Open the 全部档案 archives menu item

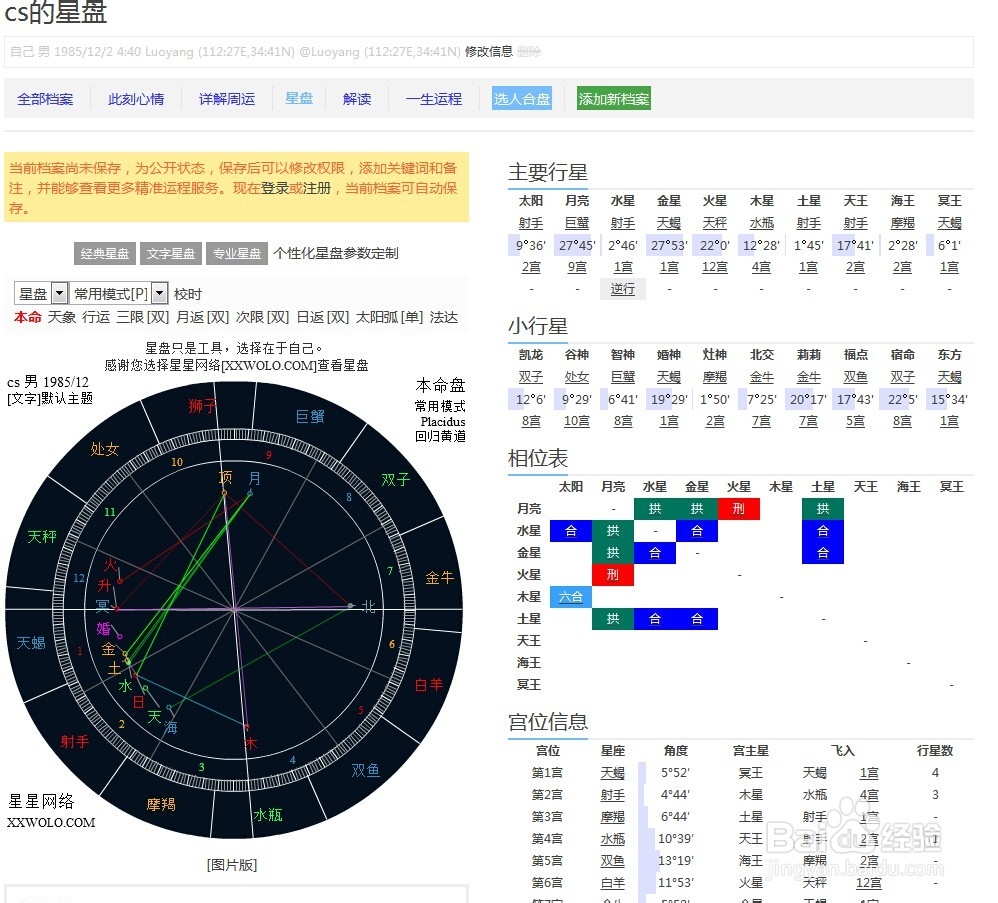point(45,99)
